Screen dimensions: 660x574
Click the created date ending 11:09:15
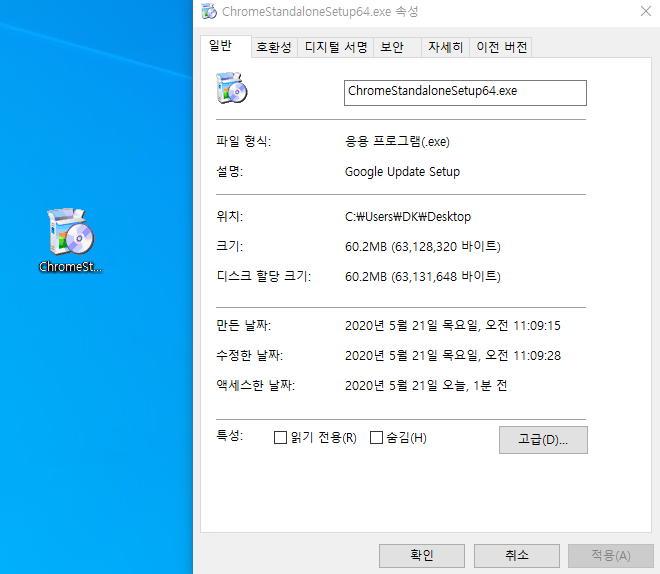[x=453, y=325]
